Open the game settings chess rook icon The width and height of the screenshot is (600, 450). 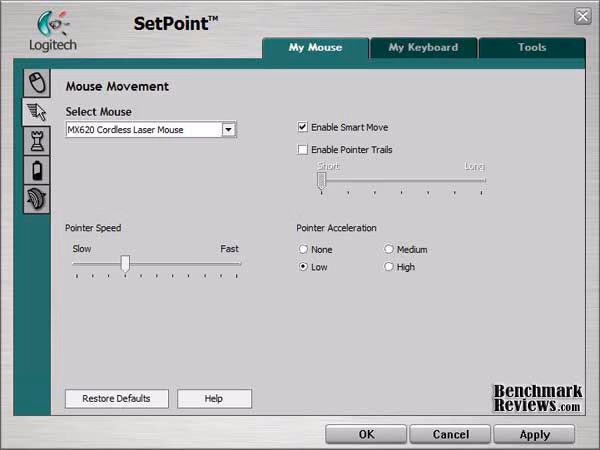pos(37,141)
